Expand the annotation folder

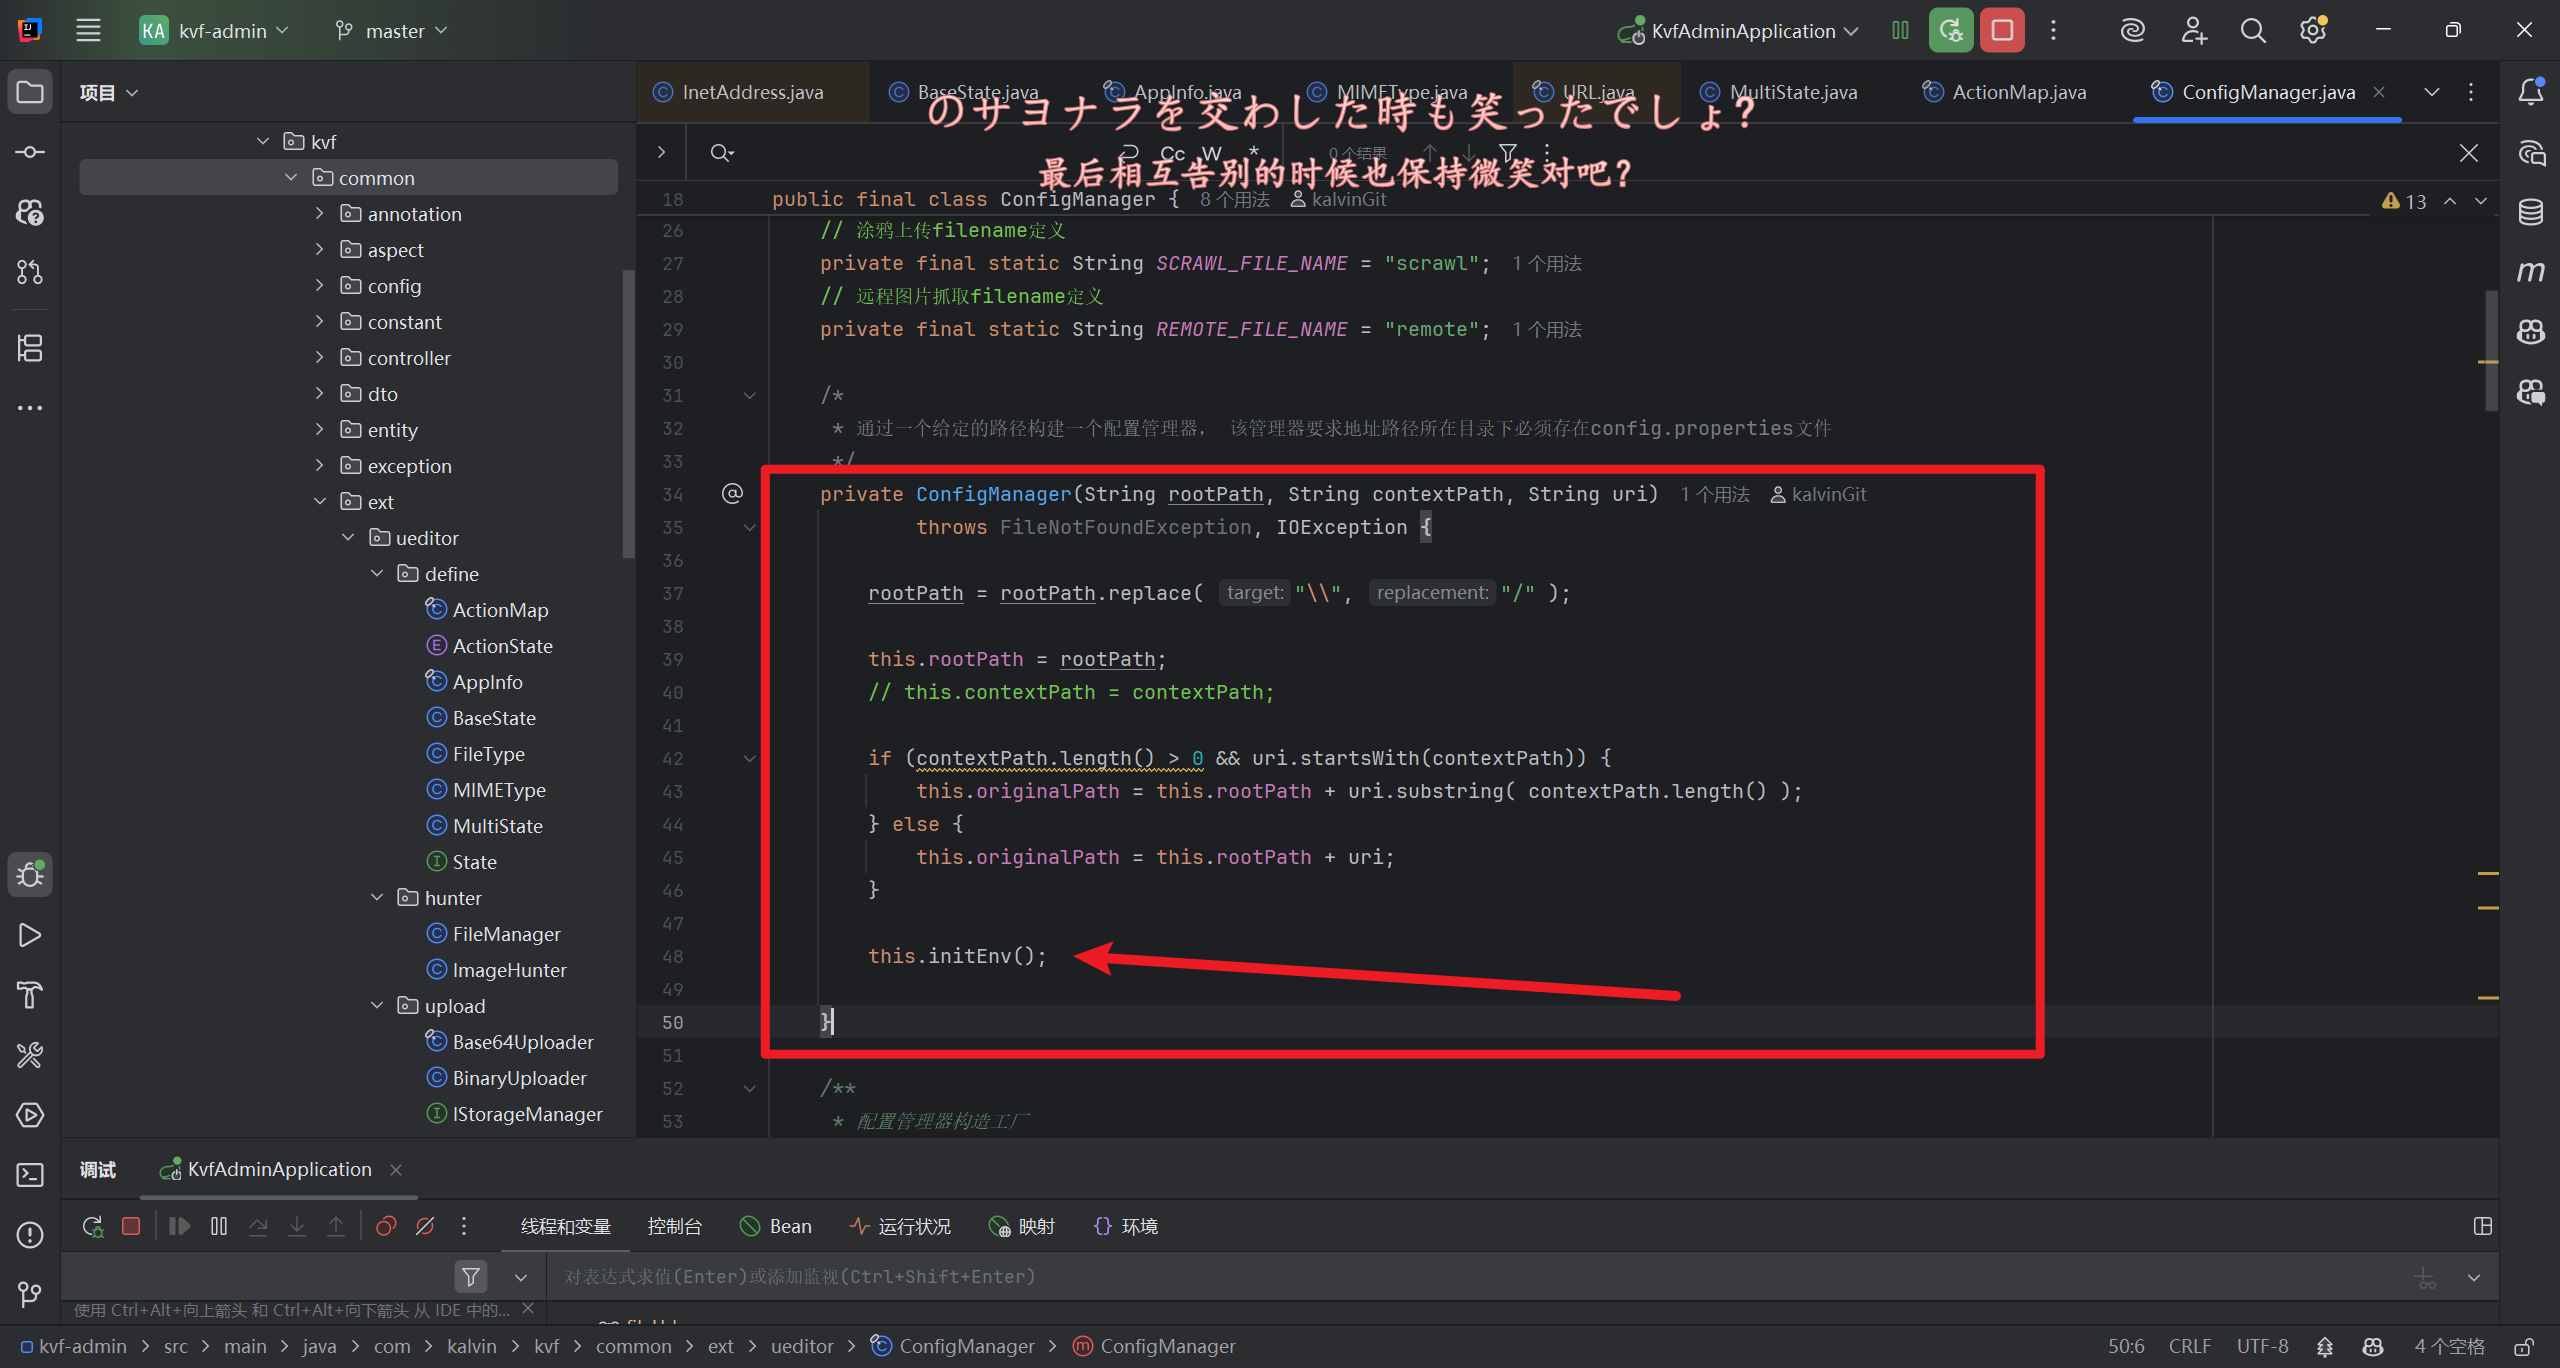pos(320,213)
